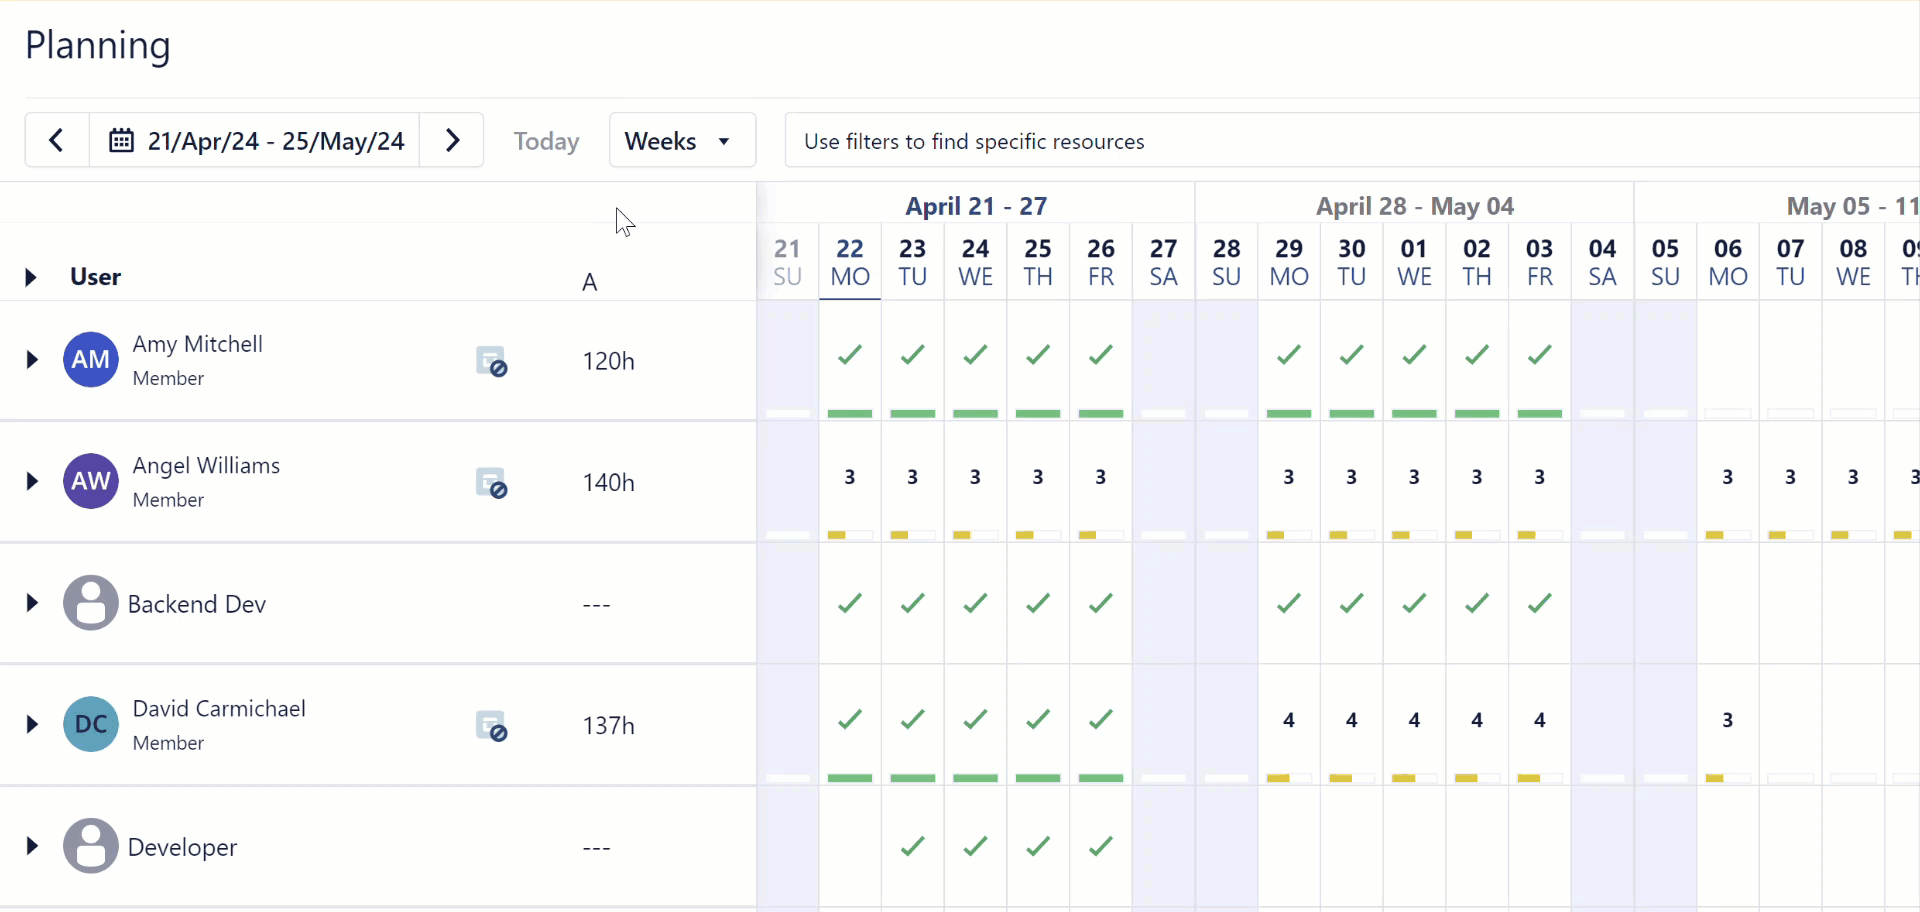Select the April 21 - 27 week header
The width and height of the screenshot is (1920, 912).
(976, 205)
